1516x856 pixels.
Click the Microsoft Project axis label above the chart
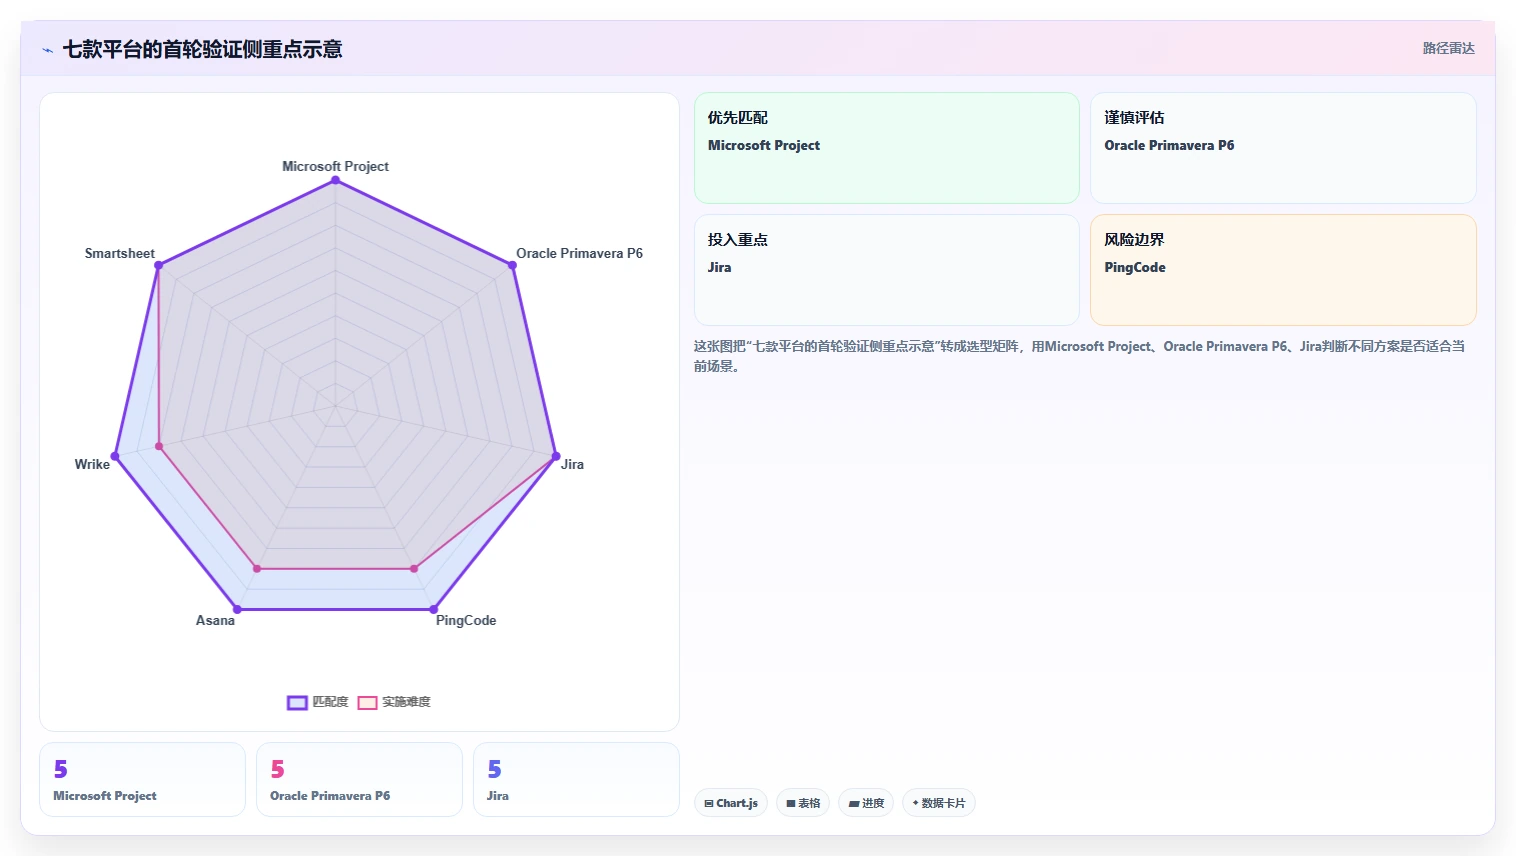[x=335, y=167]
